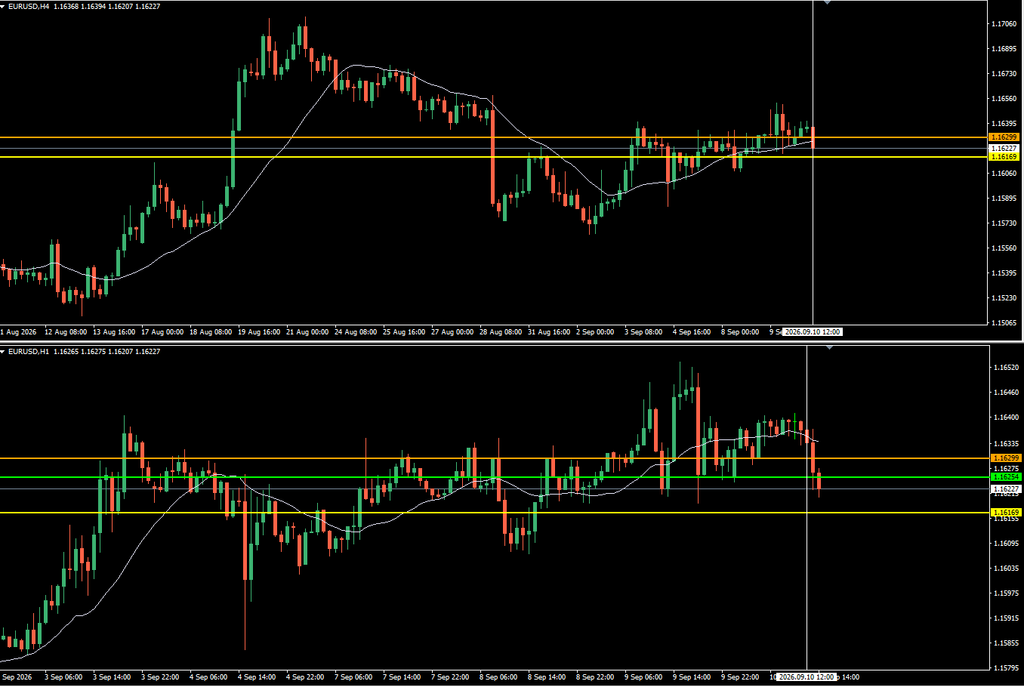
Task: Click the arrow beside EURUSD,H1 title
Action: [x=3, y=352]
